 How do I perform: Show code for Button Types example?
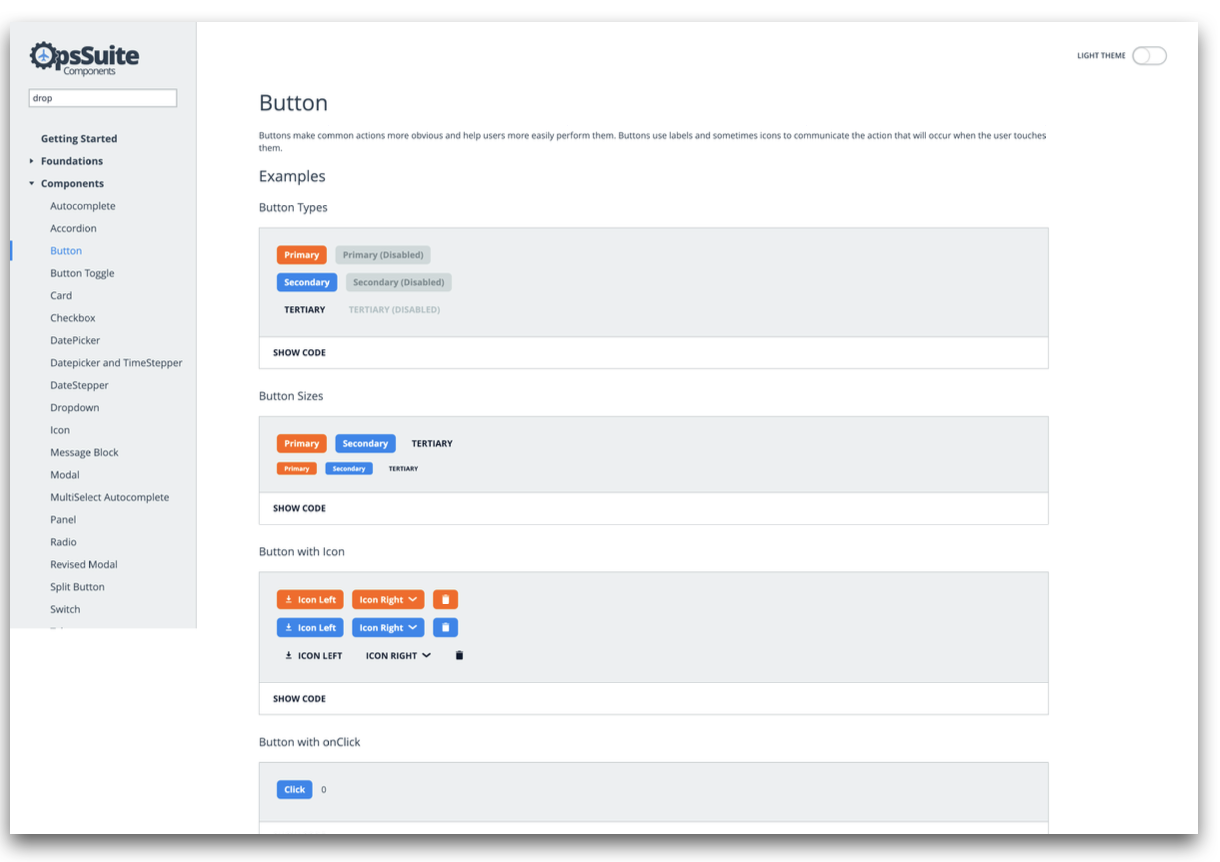(x=299, y=353)
